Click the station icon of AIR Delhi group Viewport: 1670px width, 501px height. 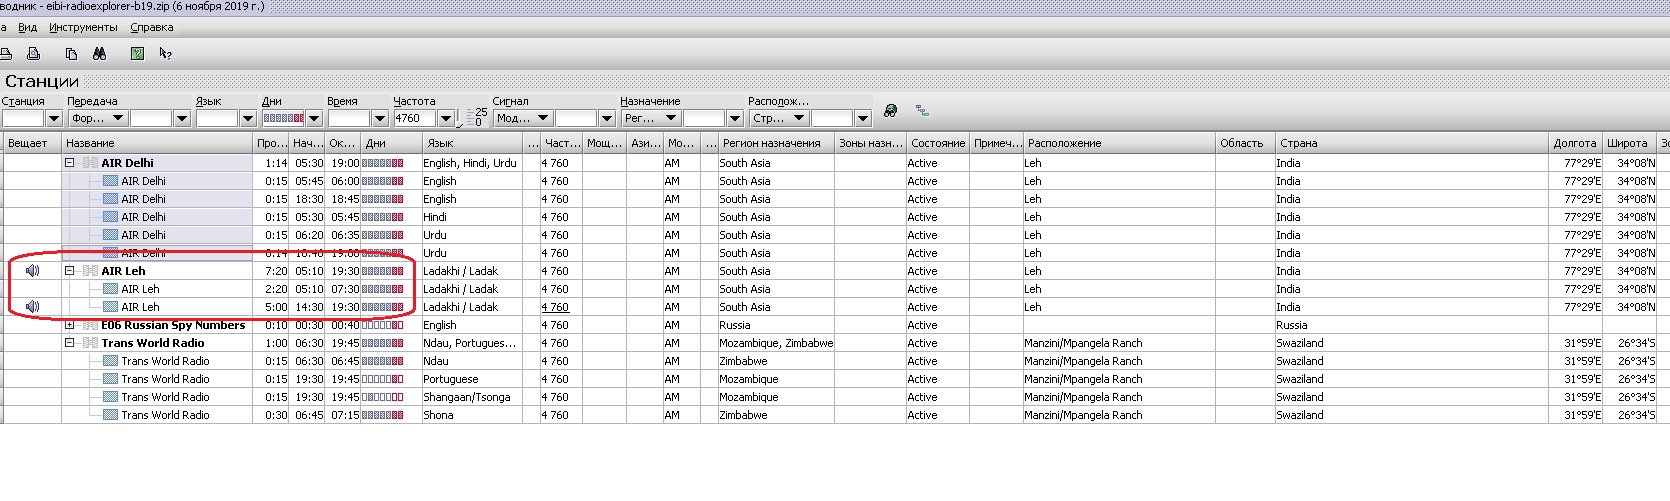pyautogui.click(x=90, y=163)
